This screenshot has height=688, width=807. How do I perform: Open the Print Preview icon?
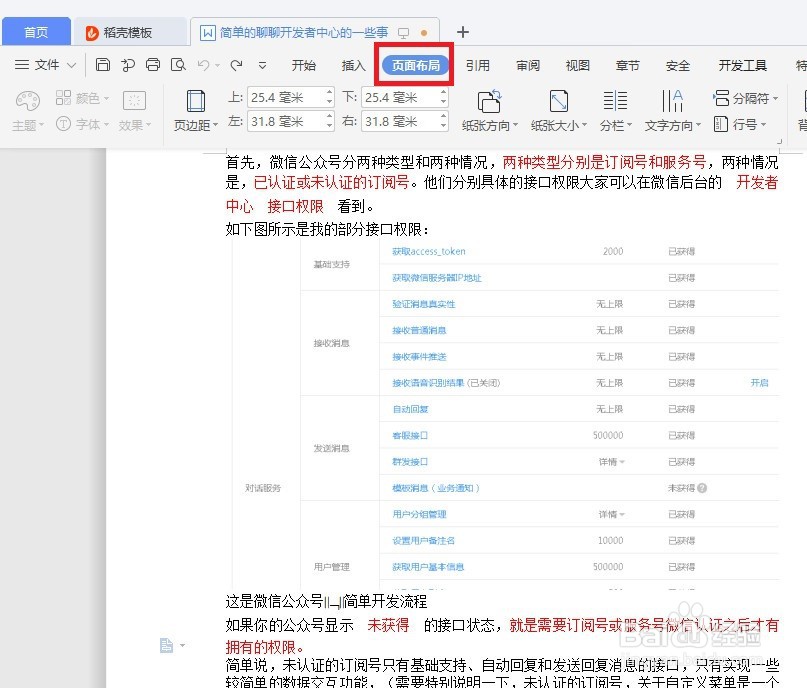pos(179,63)
